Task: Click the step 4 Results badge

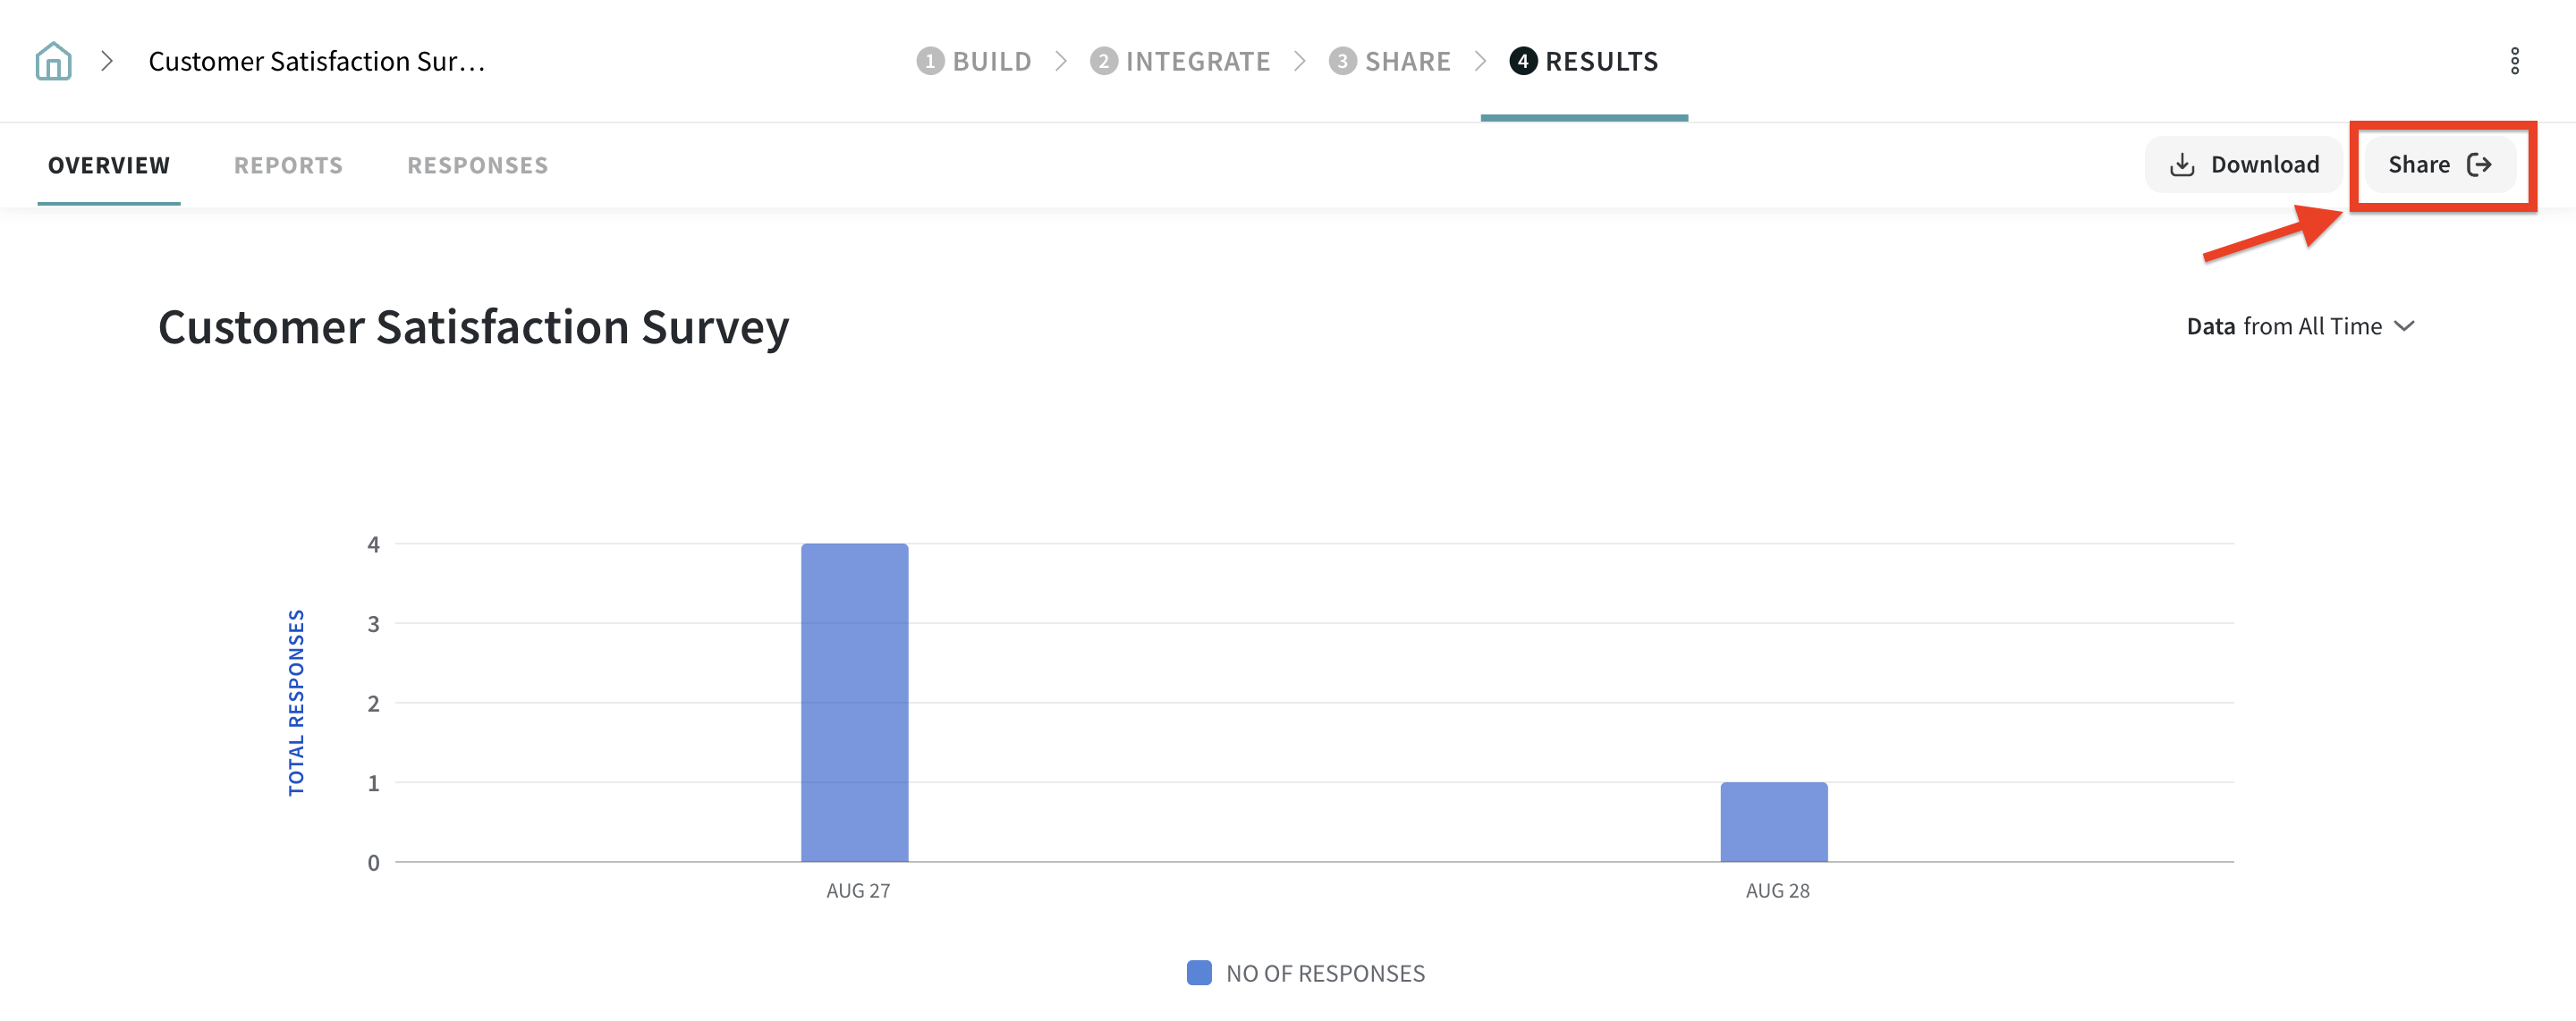Action: pyautogui.click(x=1522, y=62)
